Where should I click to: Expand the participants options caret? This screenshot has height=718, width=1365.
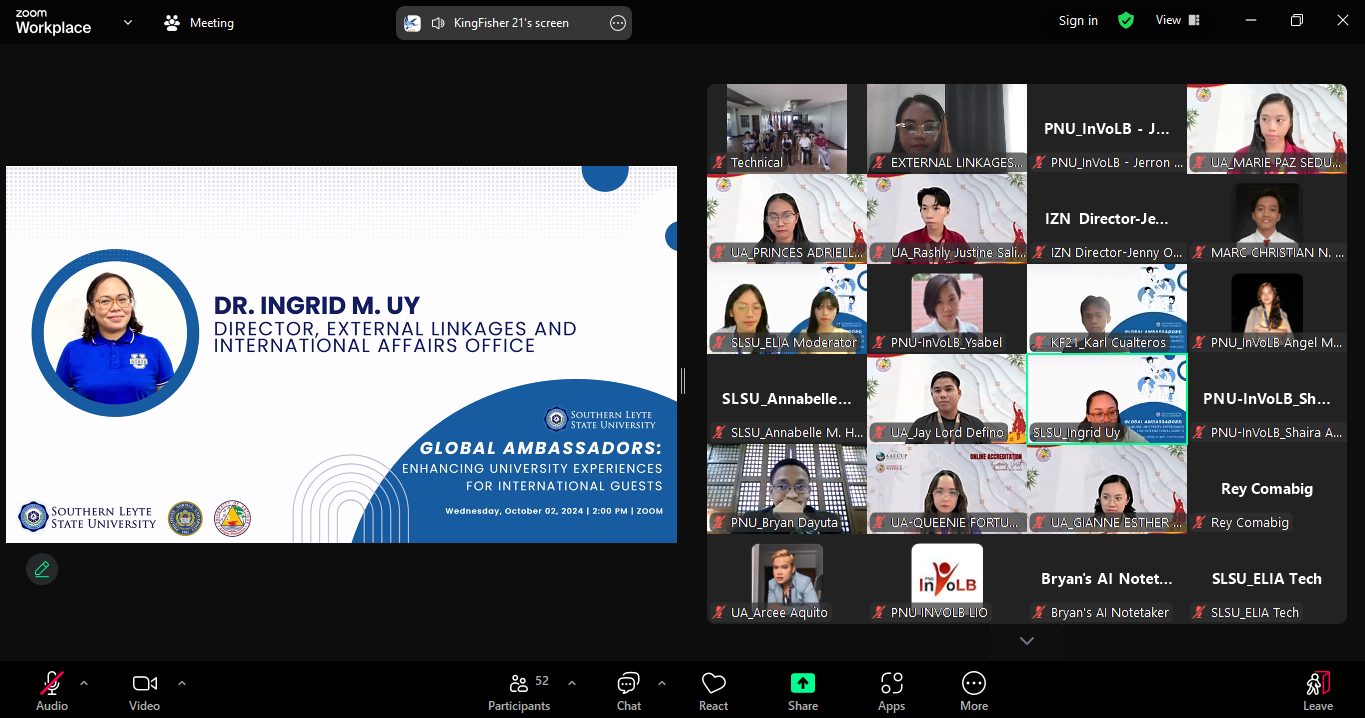coord(572,683)
